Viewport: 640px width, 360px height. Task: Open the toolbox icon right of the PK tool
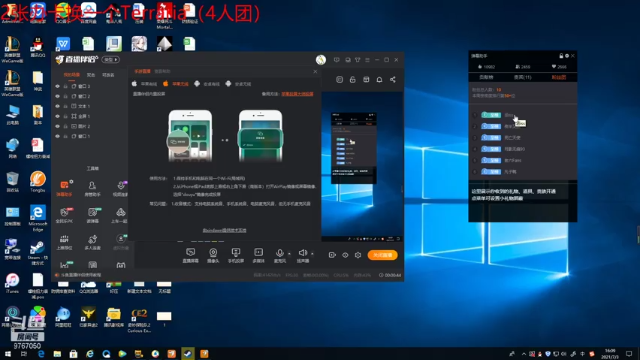coord(93,215)
